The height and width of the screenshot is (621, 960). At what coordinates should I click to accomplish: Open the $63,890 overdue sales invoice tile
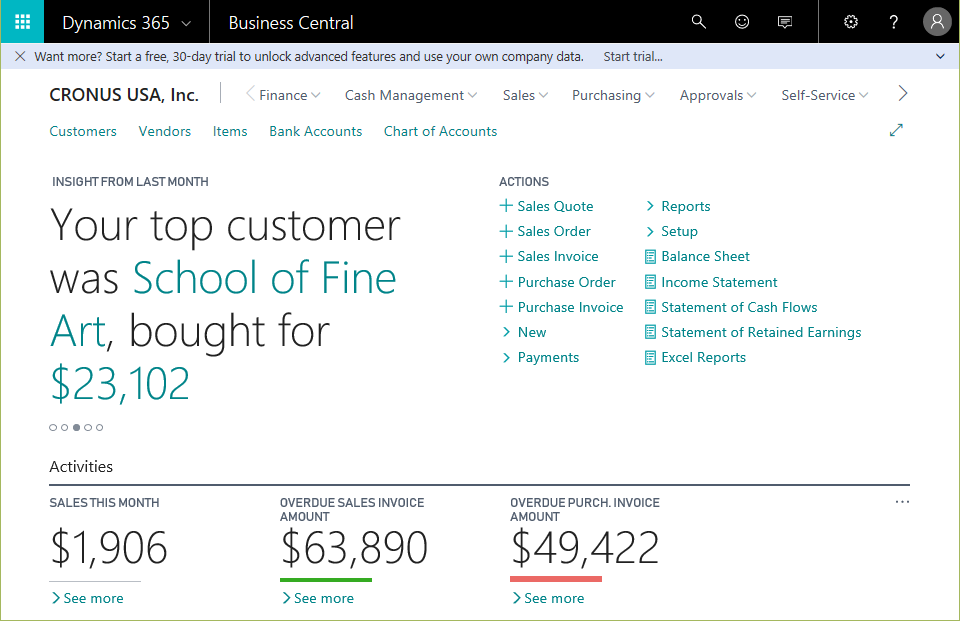[x=354, y=547]
